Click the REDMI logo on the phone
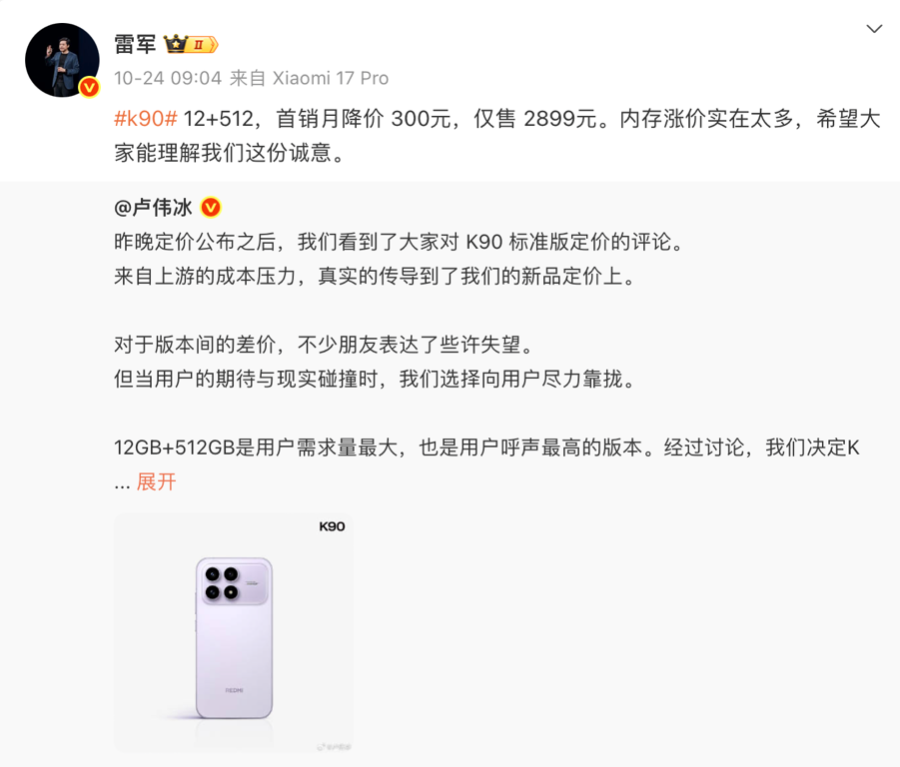The height and width of the screenshot is (767, 900). 234,690
